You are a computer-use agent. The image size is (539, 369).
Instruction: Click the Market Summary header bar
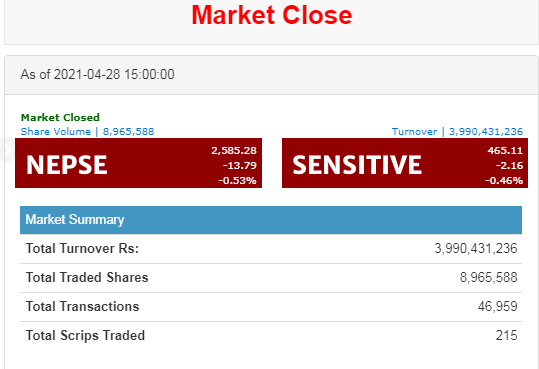(x=271, y=220)
